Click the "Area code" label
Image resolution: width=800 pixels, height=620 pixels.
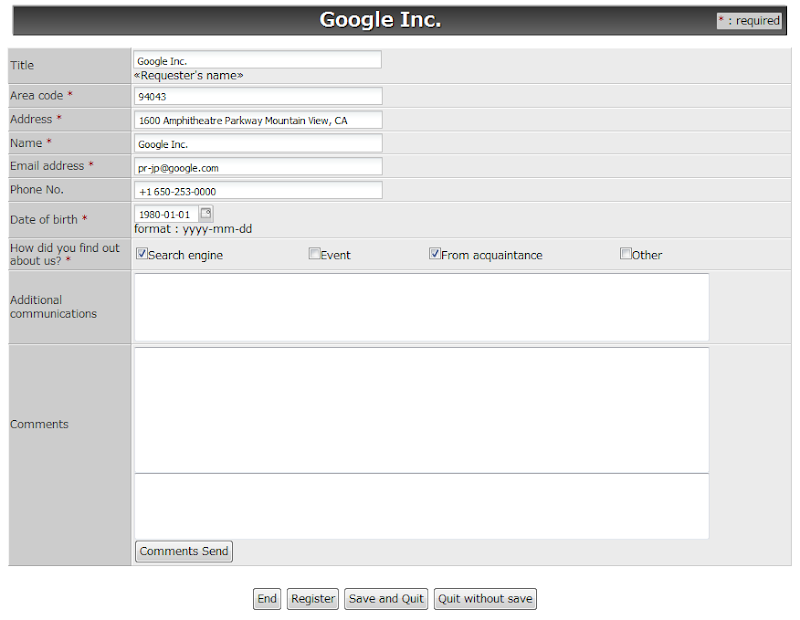36,95
